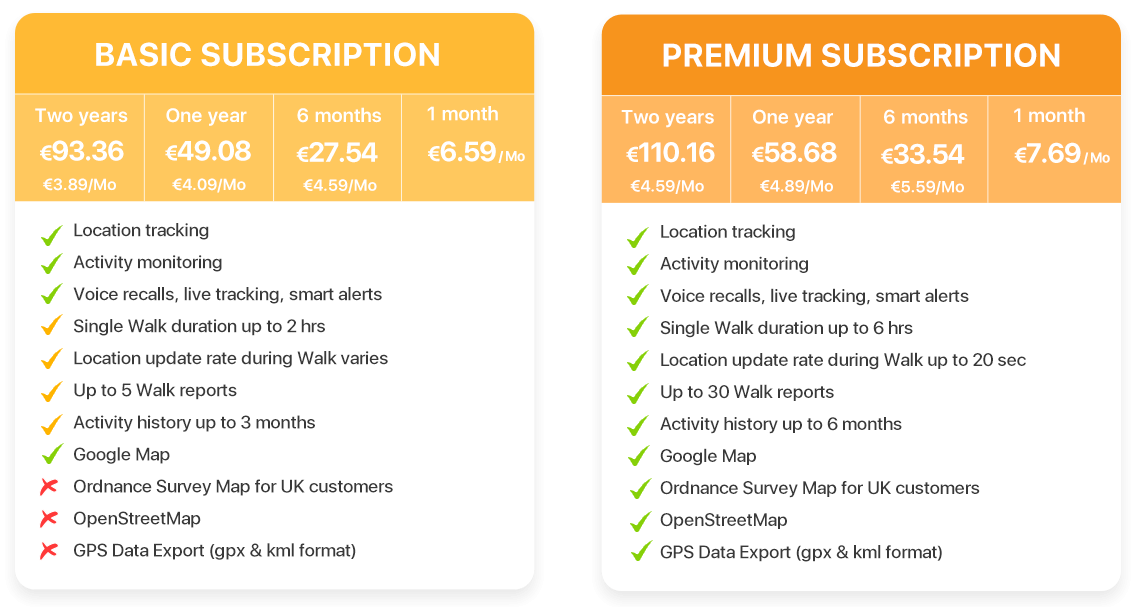Select Premium Two years €110.16 plan
Viewport: 1135px width, 607px height.
click(x=666, y=149)
